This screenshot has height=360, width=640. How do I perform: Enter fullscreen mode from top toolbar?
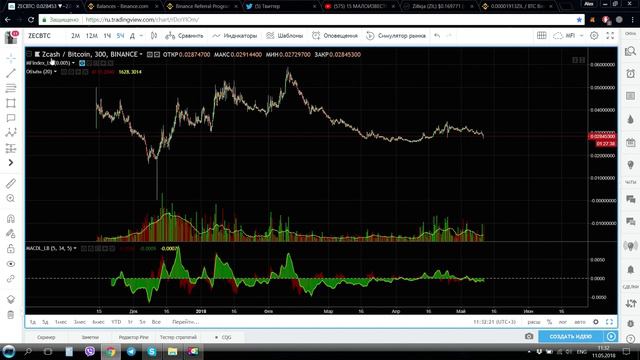pos(610,36)
